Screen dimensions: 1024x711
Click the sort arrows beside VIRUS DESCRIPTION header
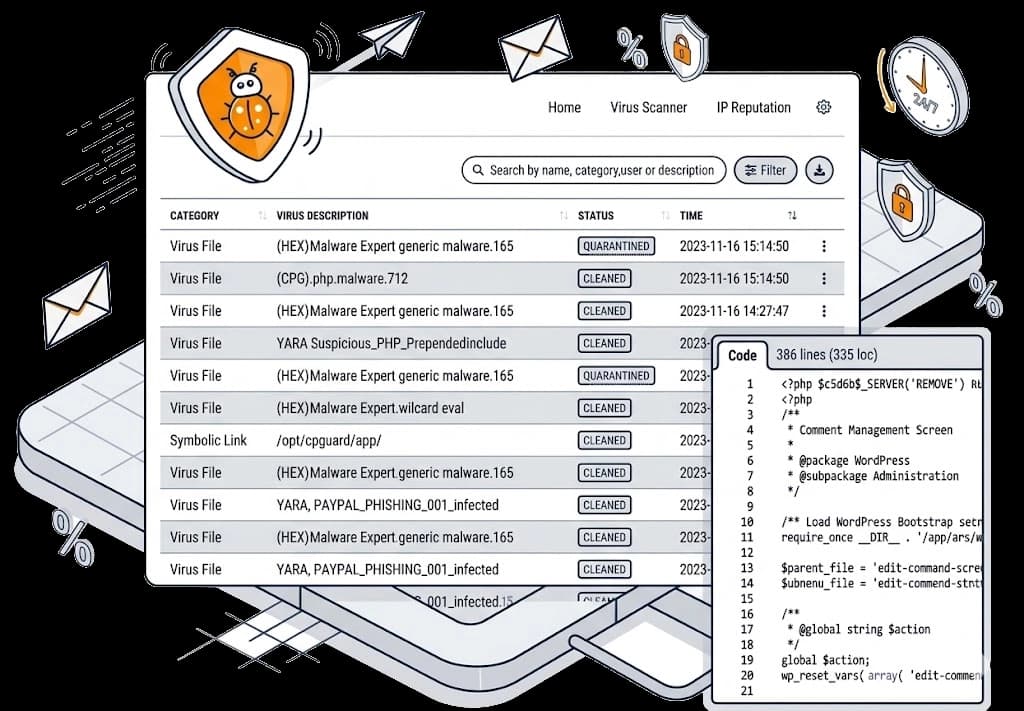(x=564, y=215)
